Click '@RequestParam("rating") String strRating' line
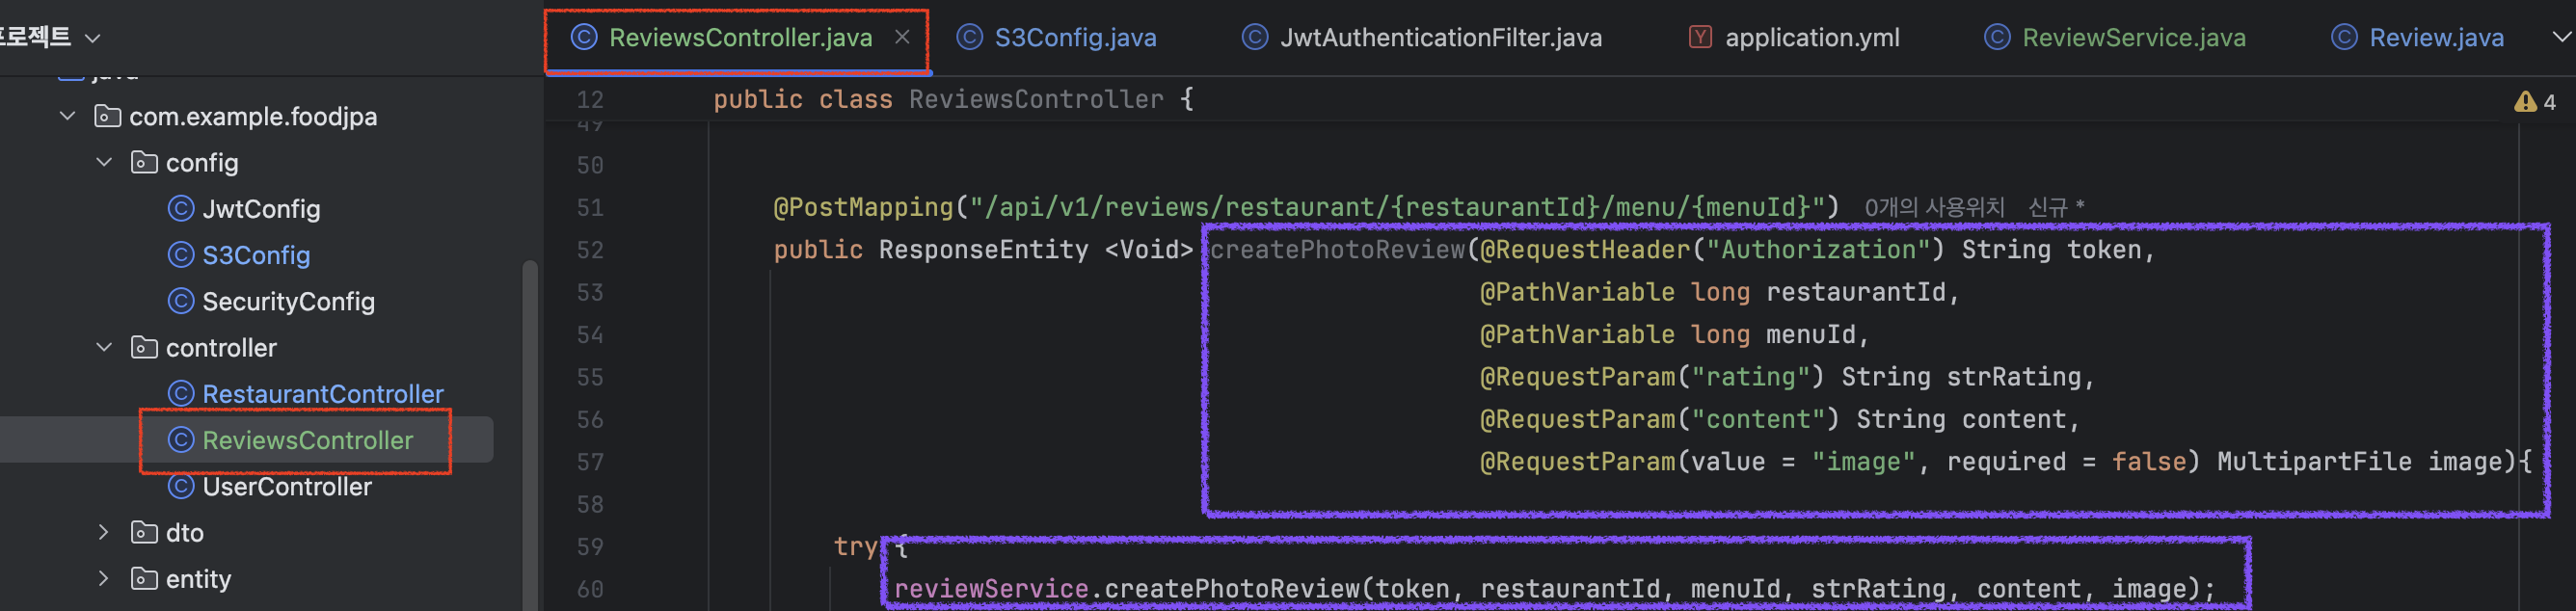Viewport: 2576px width, 611px height. pos(1786,377)
